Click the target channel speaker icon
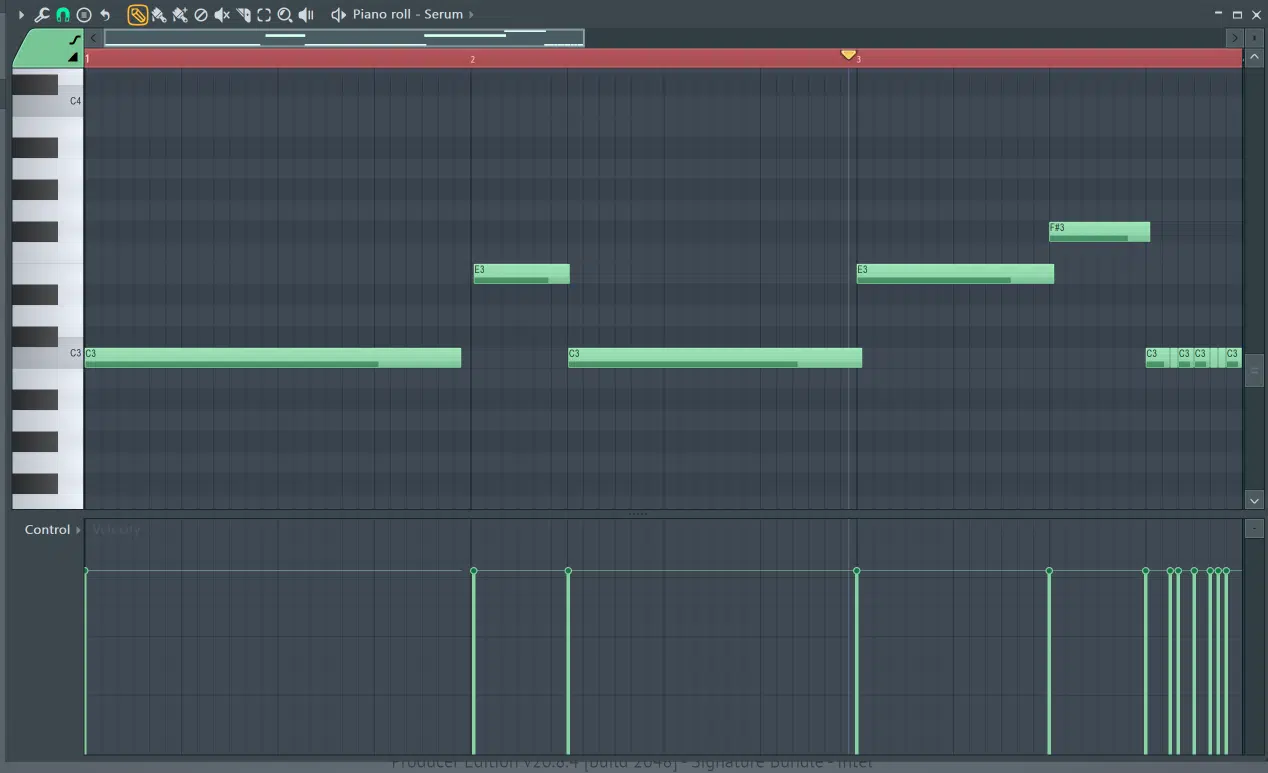The image size is (1268, 773). [x=338, y=15]
